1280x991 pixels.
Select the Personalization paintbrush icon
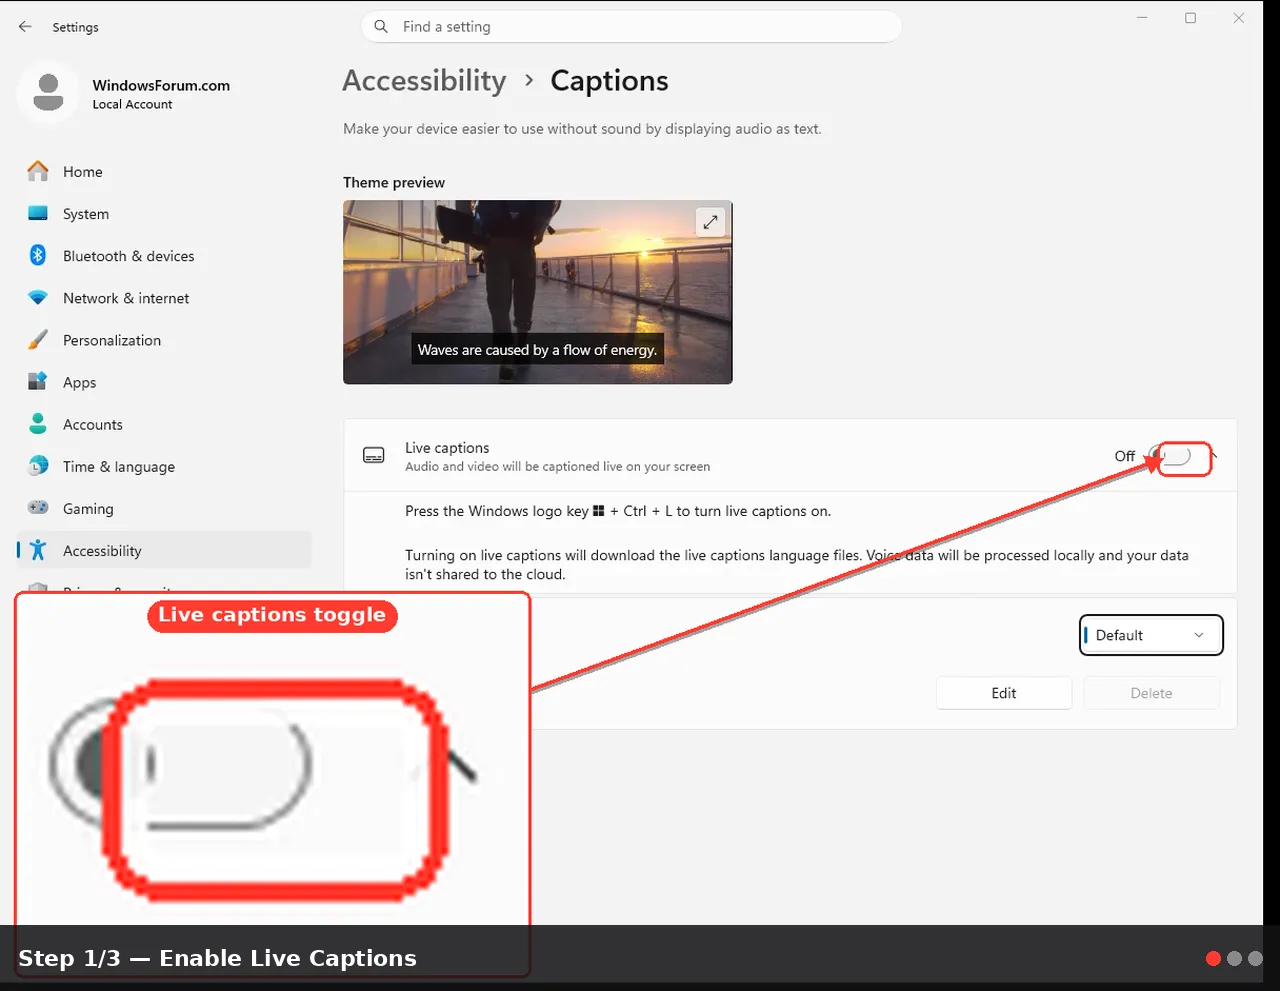coord(38,340)
